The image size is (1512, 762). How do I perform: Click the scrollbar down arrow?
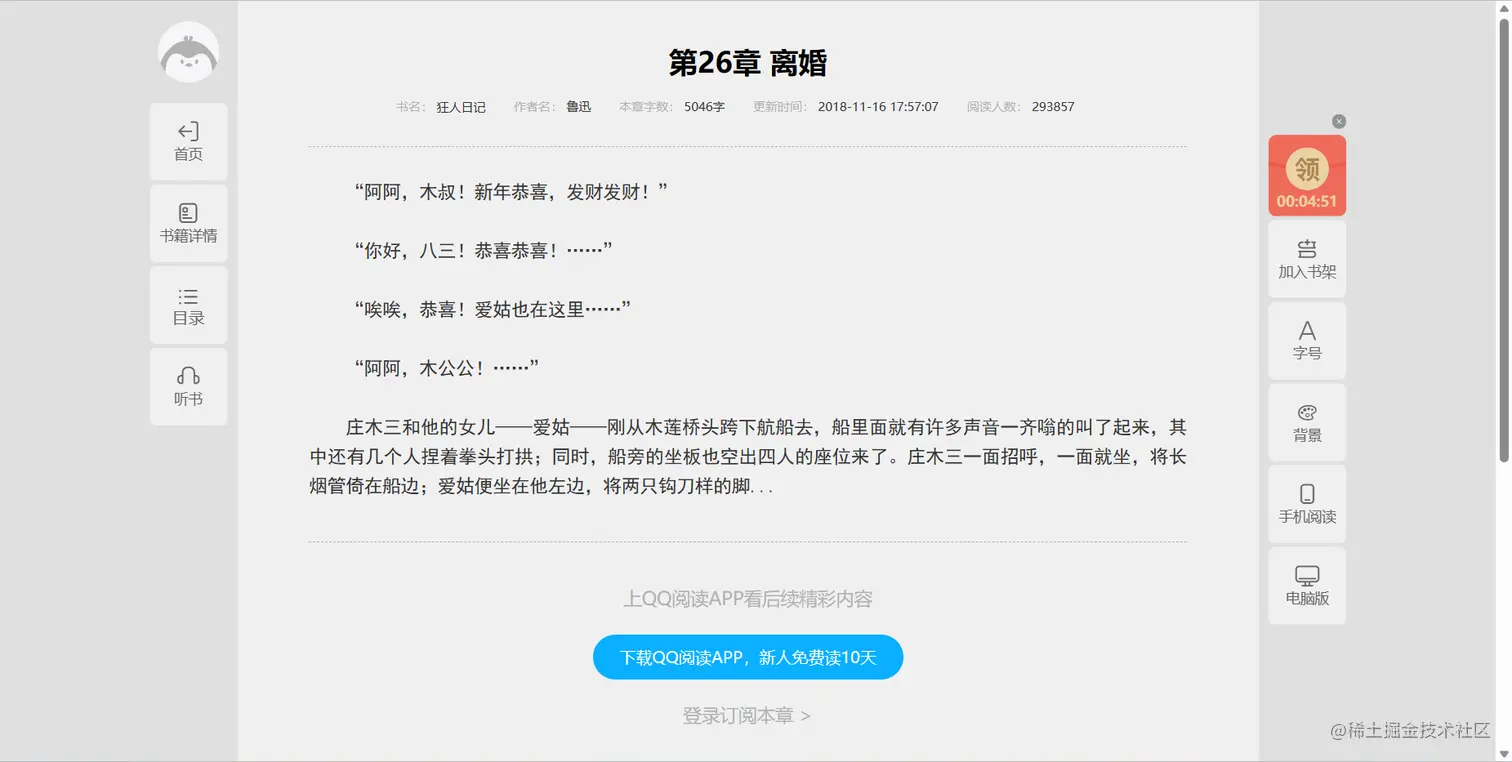click(x=1503, y=753)
